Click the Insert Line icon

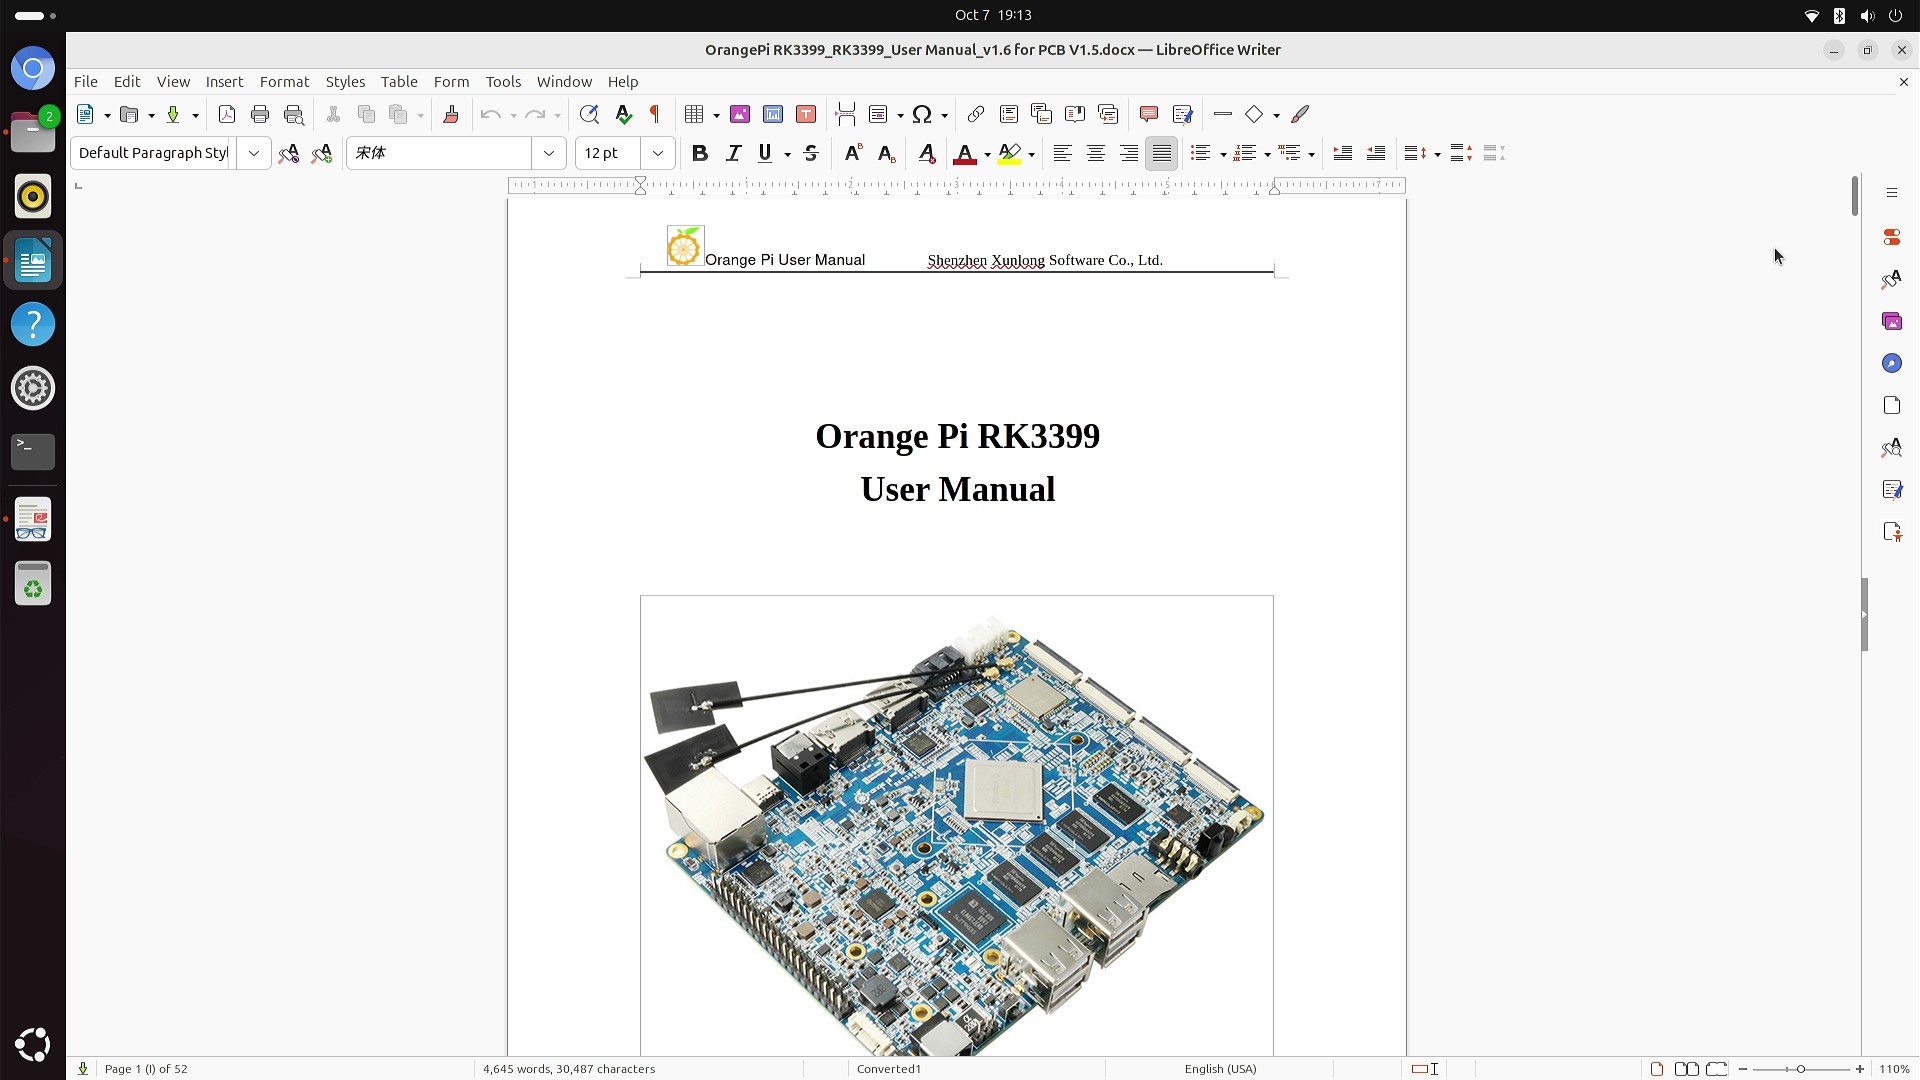click(x=1222, y=114)
